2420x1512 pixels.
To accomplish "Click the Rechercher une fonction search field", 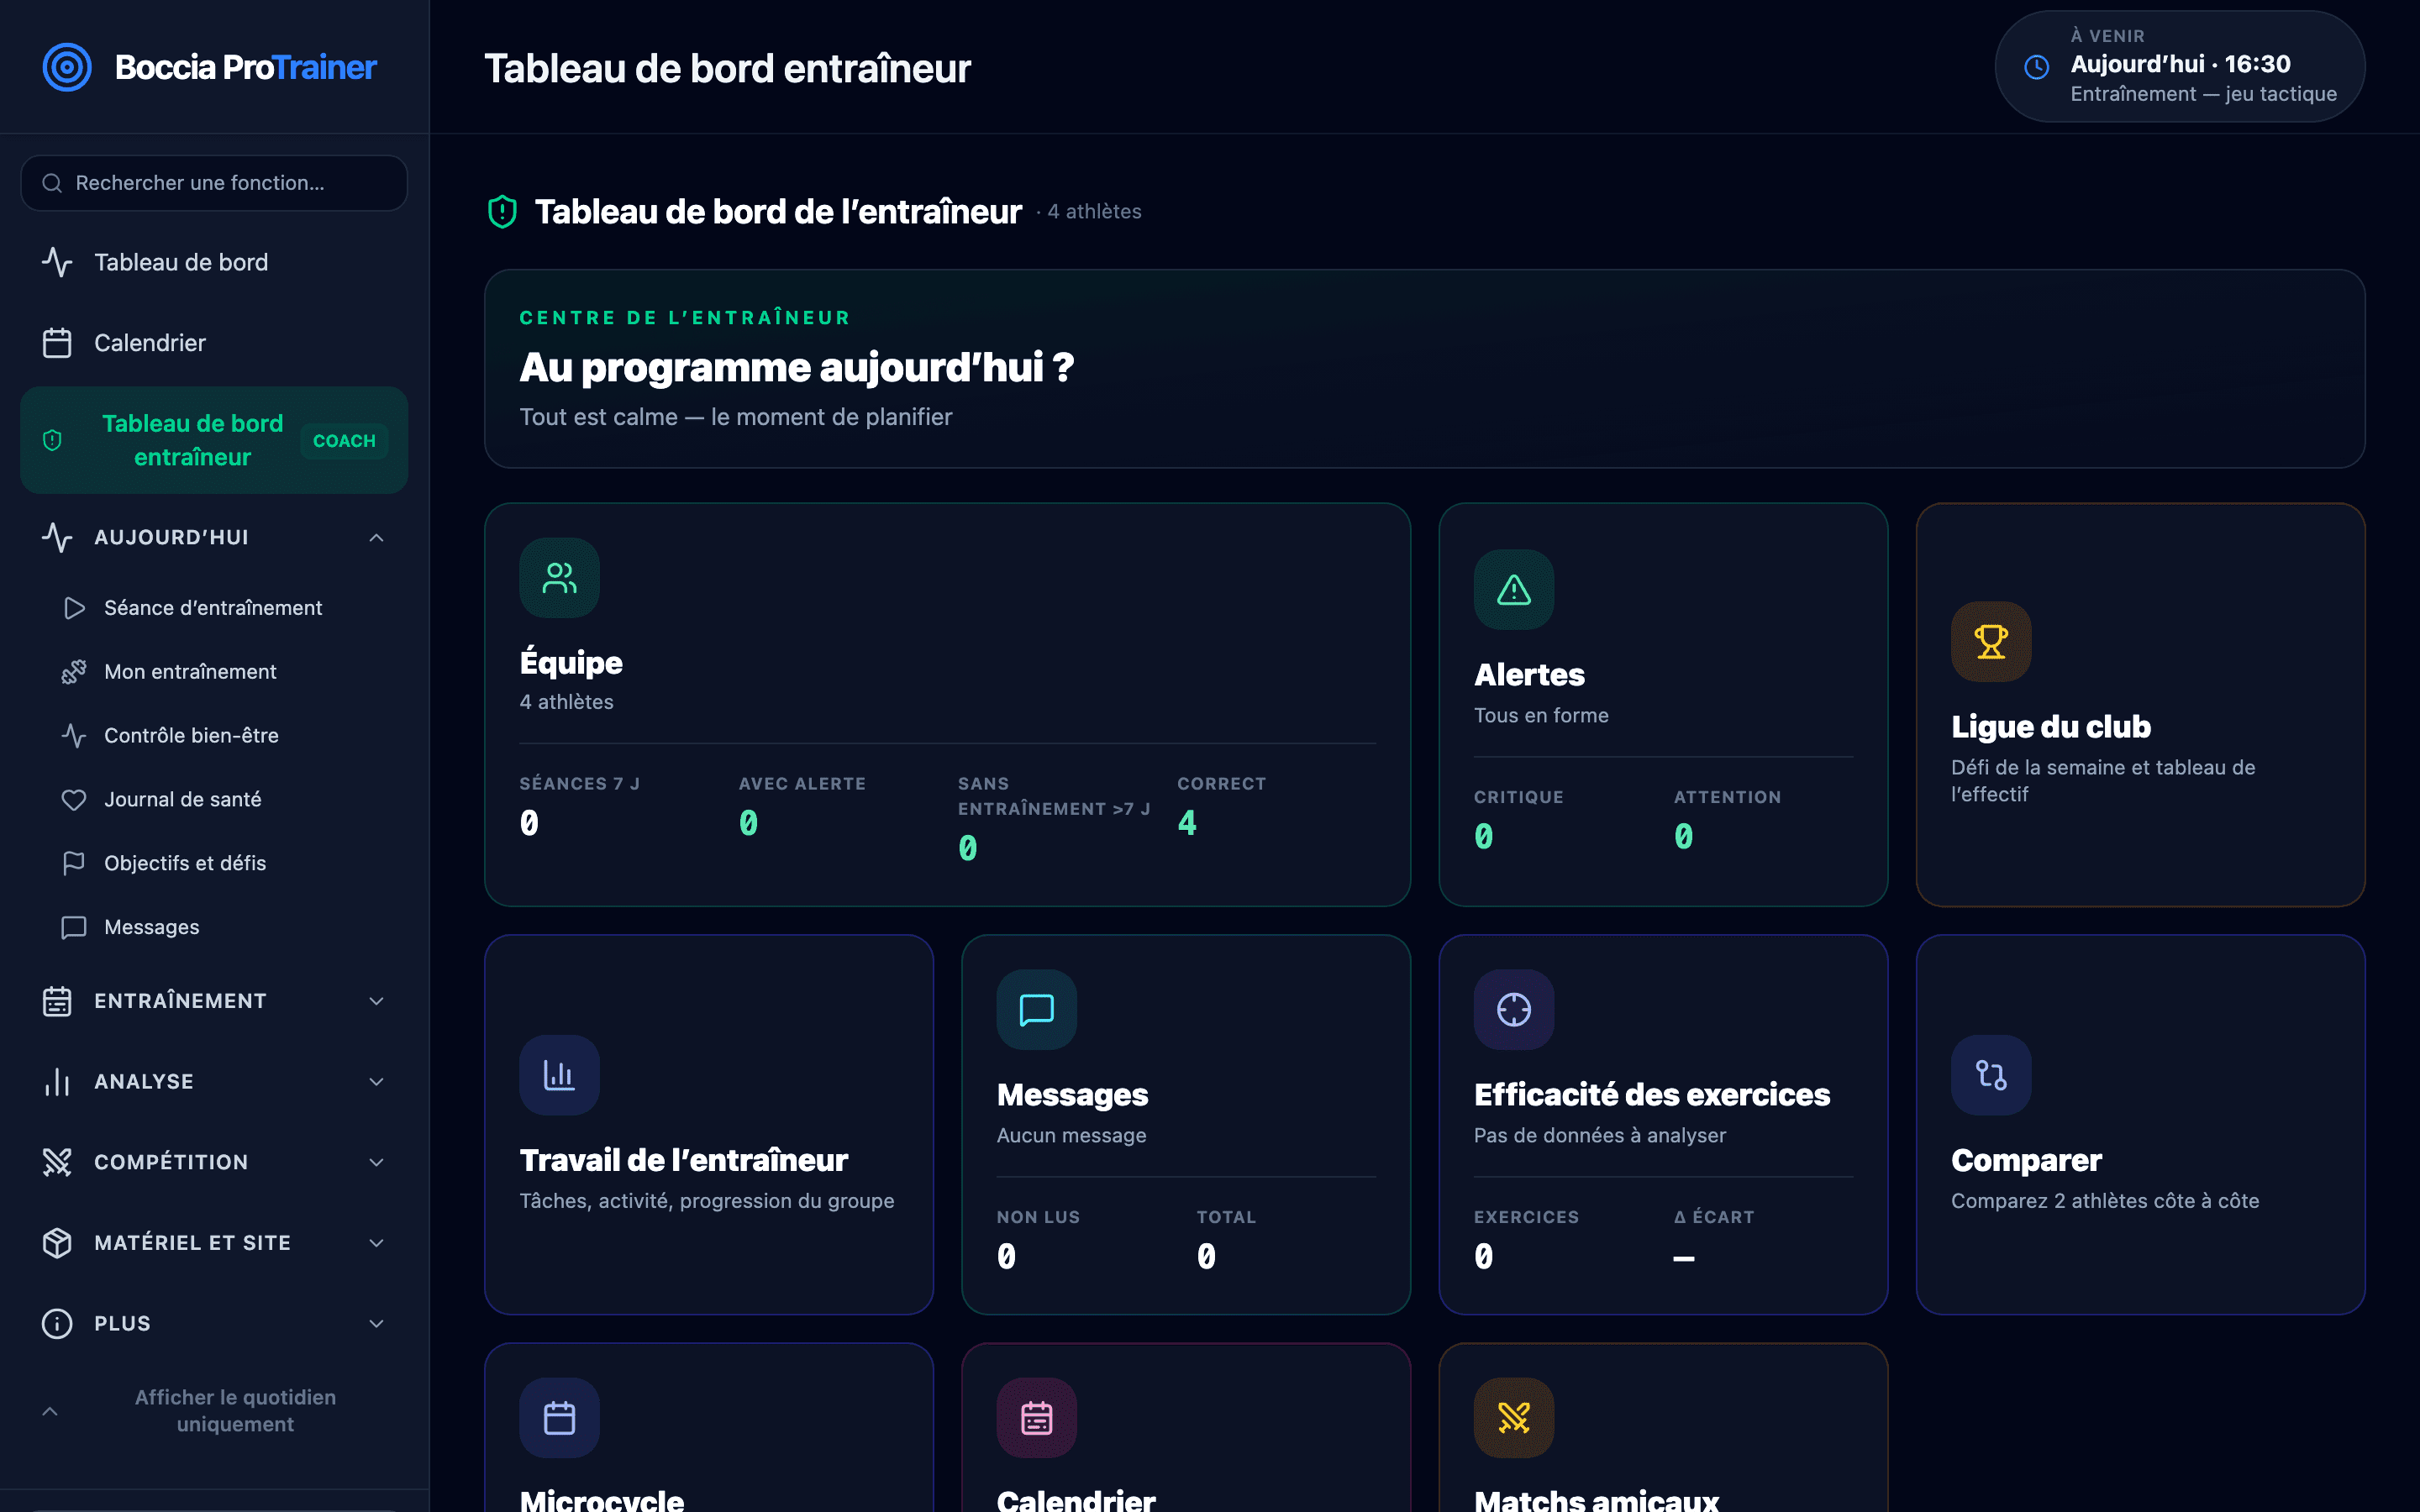I will (x=214, y=183).
